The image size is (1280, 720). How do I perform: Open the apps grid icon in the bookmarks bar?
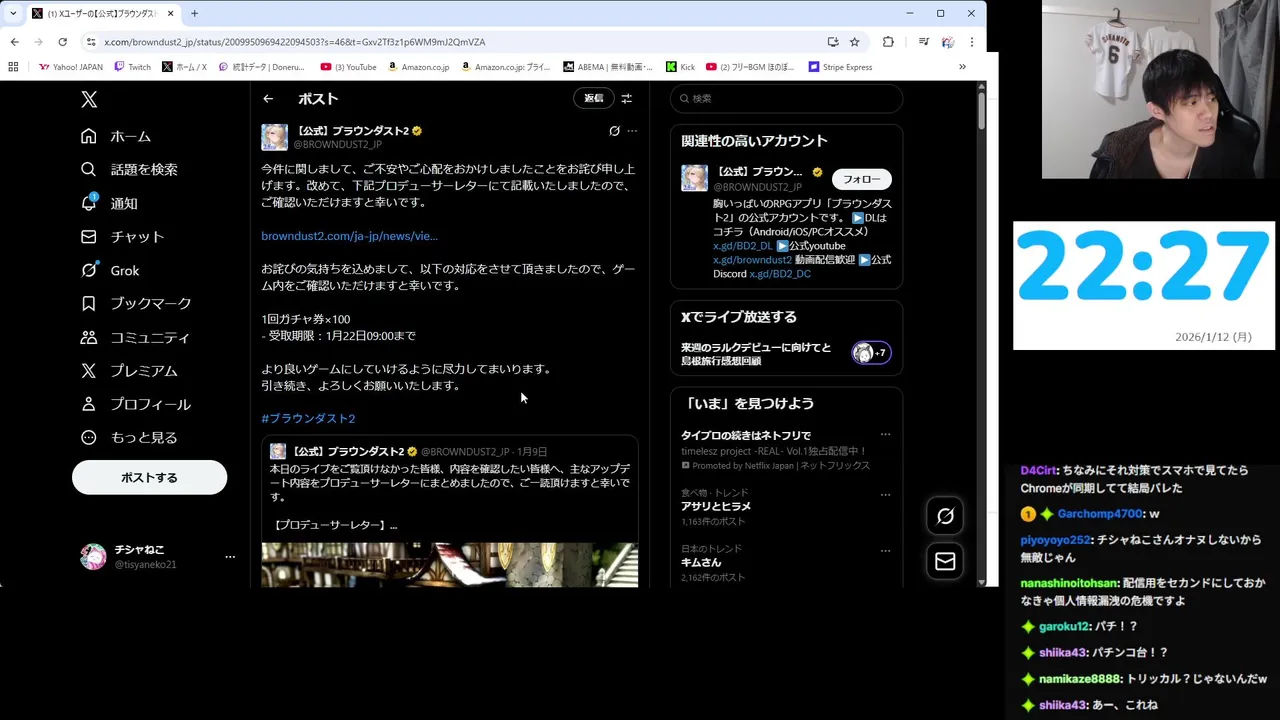pos(13,67)
